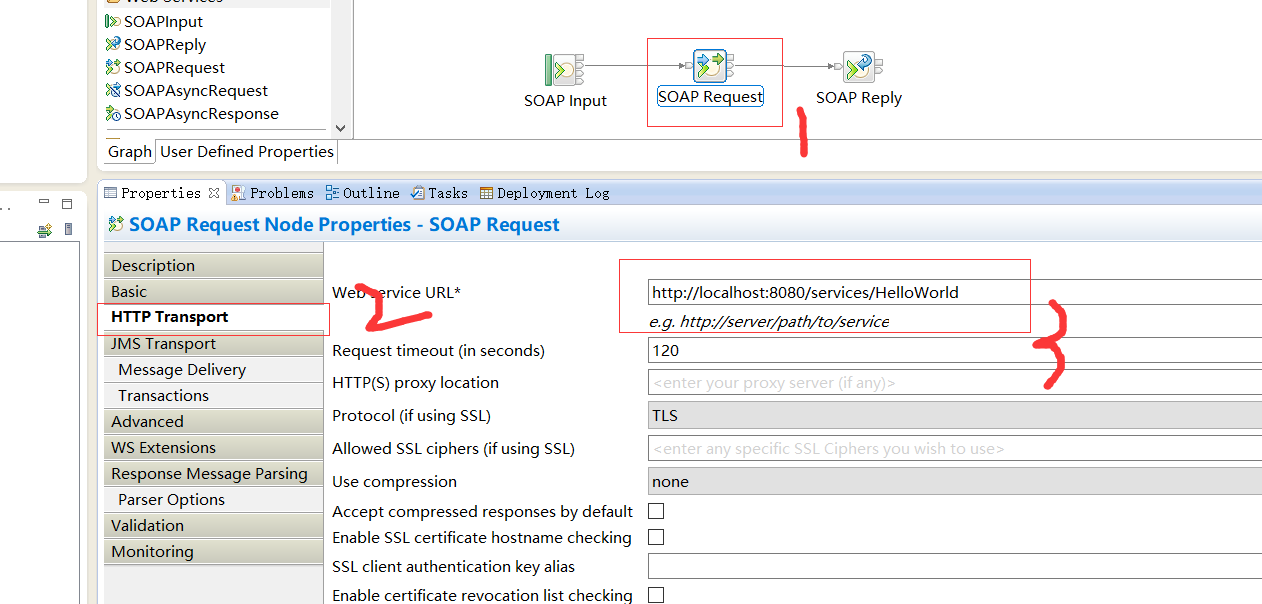
Task: Click the 'Web service URL*' label
Action: pos(396,292)
